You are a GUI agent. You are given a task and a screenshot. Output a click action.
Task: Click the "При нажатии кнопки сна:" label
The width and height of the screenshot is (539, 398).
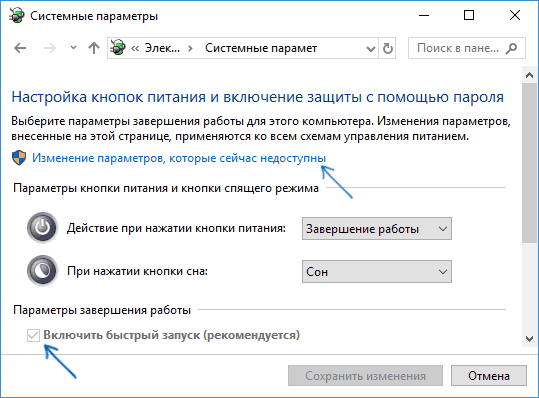(138, 271)
